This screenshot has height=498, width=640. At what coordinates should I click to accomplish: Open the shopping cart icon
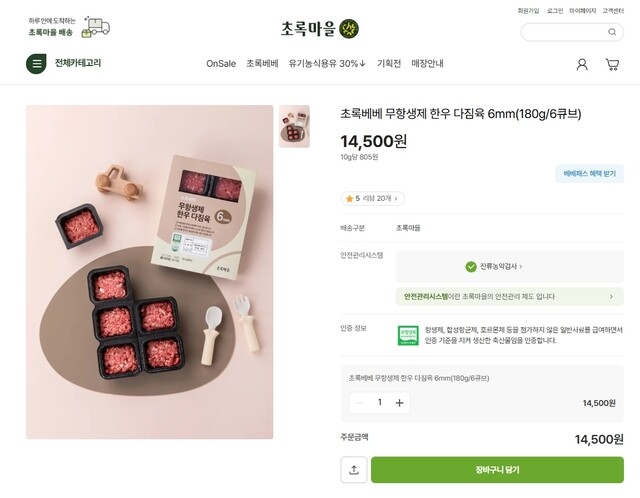pos(612,64)
